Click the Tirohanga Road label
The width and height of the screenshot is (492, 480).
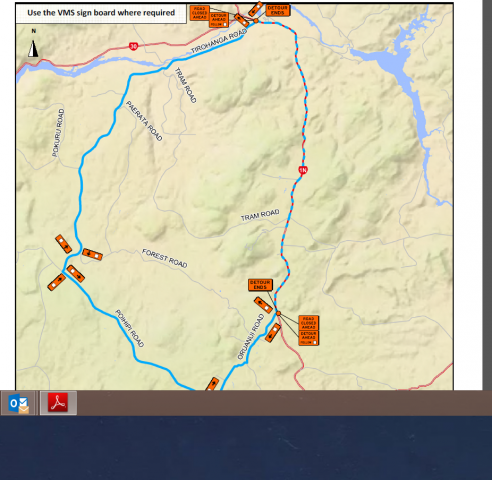pyautogui.click(x=219, y=41)
